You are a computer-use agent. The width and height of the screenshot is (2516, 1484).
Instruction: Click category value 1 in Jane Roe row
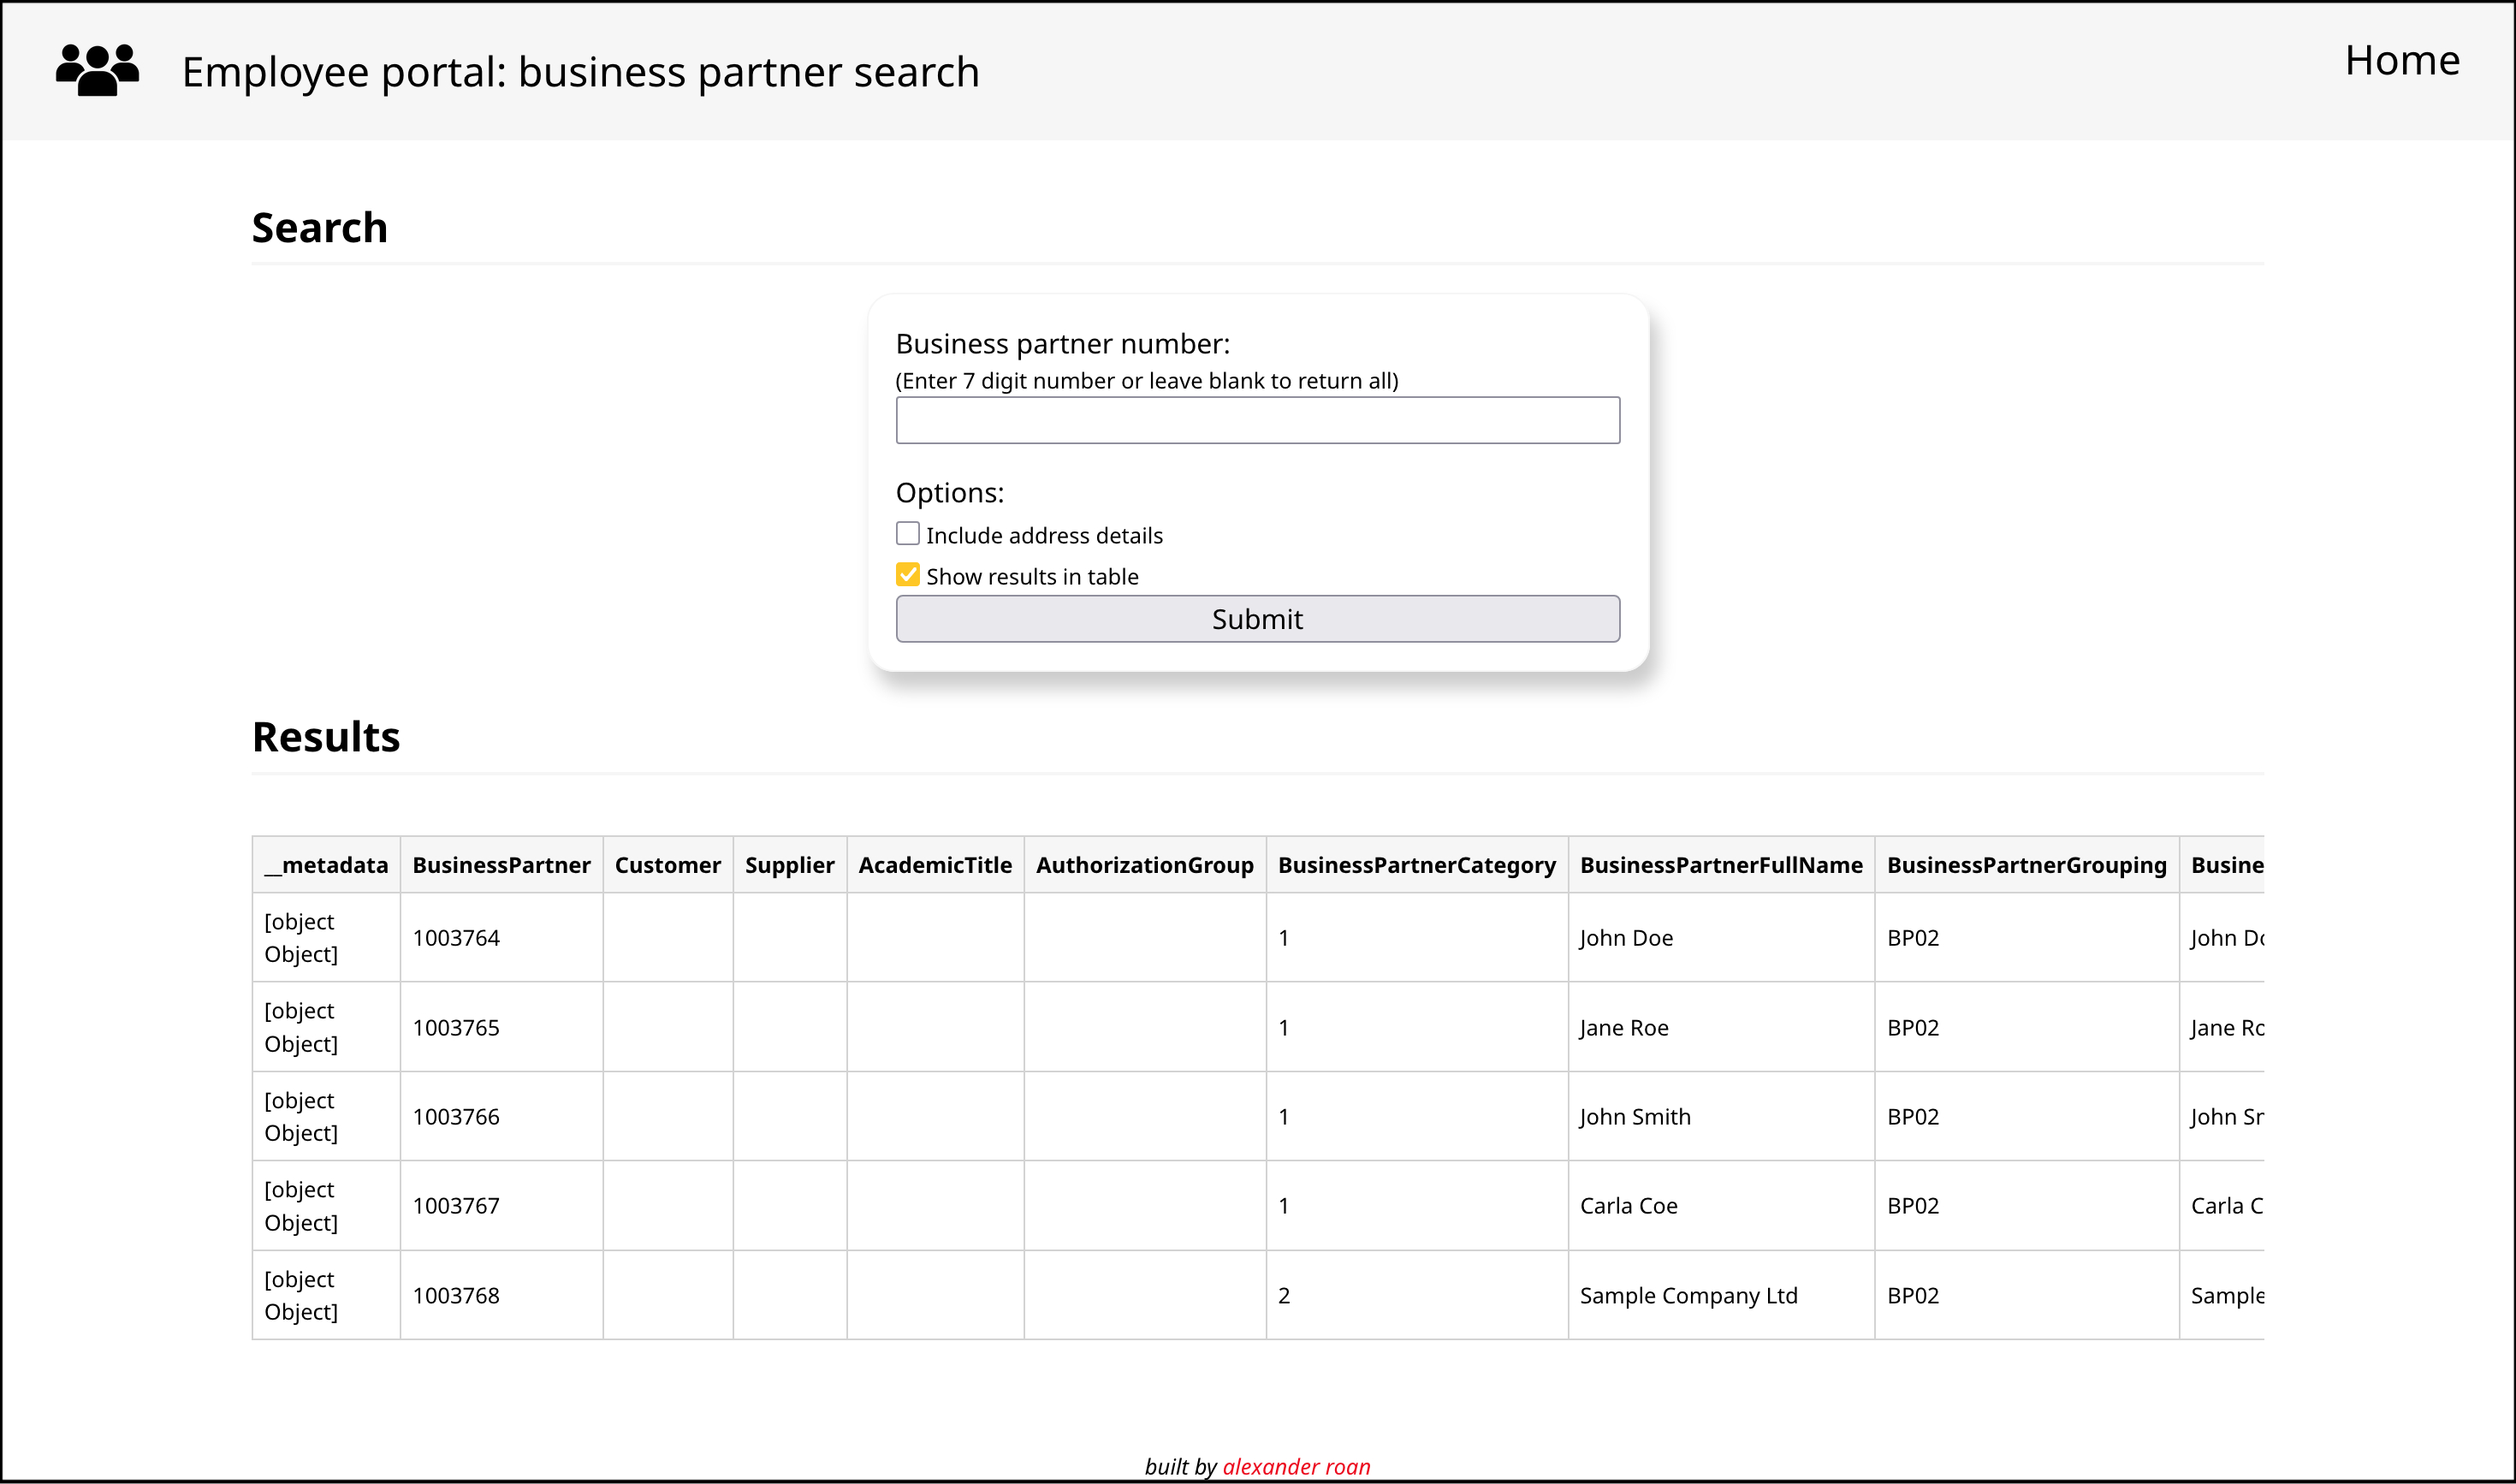(x=1283, y=1027)
